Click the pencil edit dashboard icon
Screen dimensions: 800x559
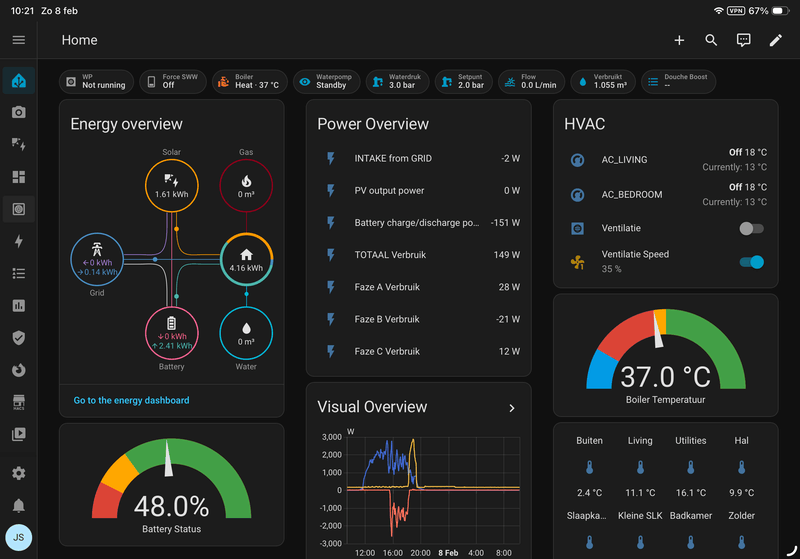tap(776, 40)
